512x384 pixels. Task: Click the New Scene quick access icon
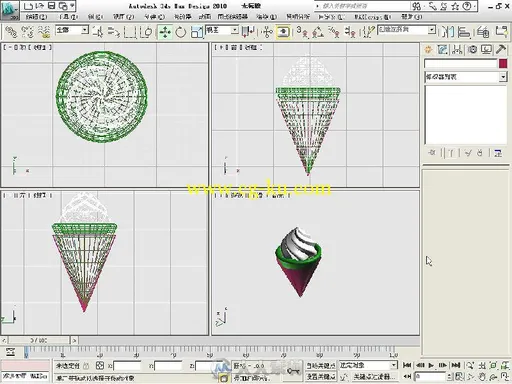(x=29, y=6)
